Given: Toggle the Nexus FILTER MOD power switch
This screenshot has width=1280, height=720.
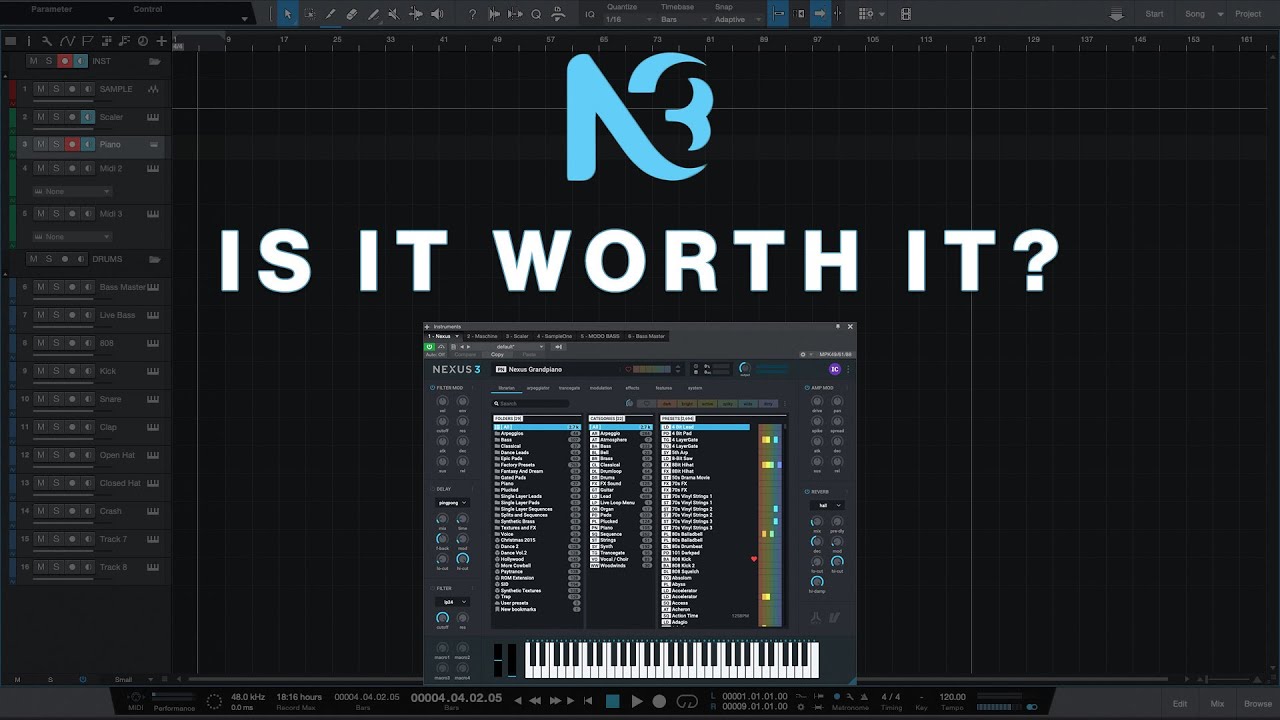Looking at the screenshot, I should point(433,387).
